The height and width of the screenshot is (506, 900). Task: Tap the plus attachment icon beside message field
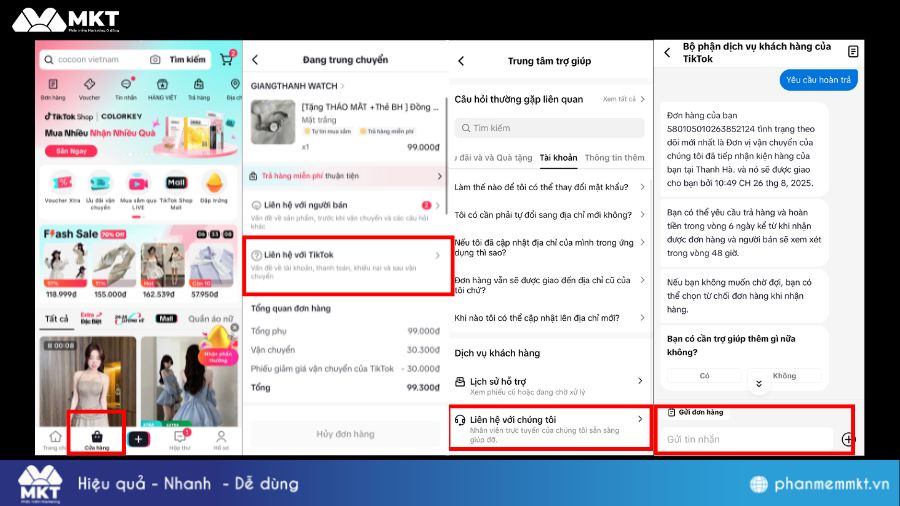(x=848, y=439)
